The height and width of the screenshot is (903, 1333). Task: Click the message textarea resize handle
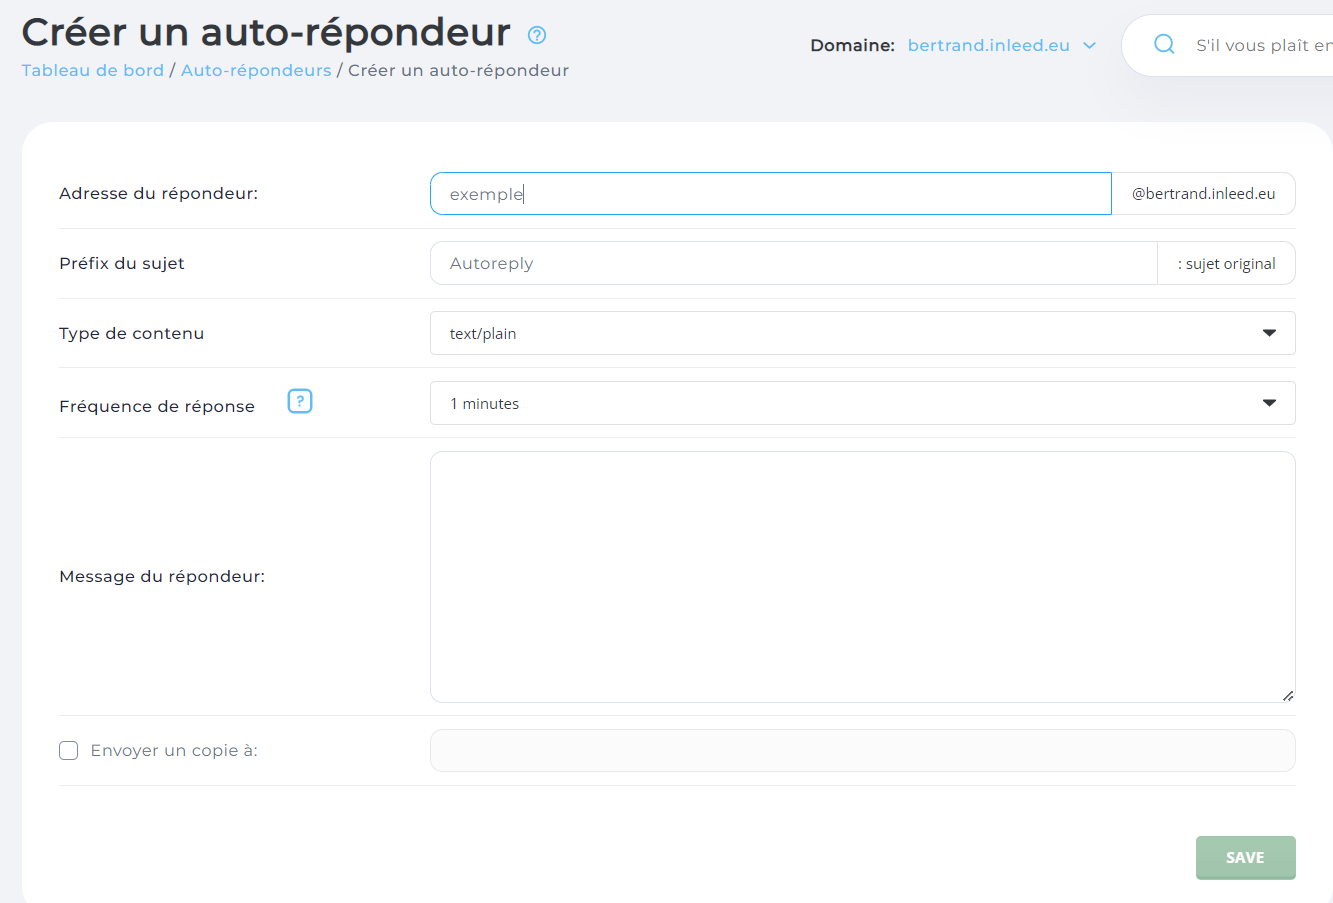tap(1288, 695)
